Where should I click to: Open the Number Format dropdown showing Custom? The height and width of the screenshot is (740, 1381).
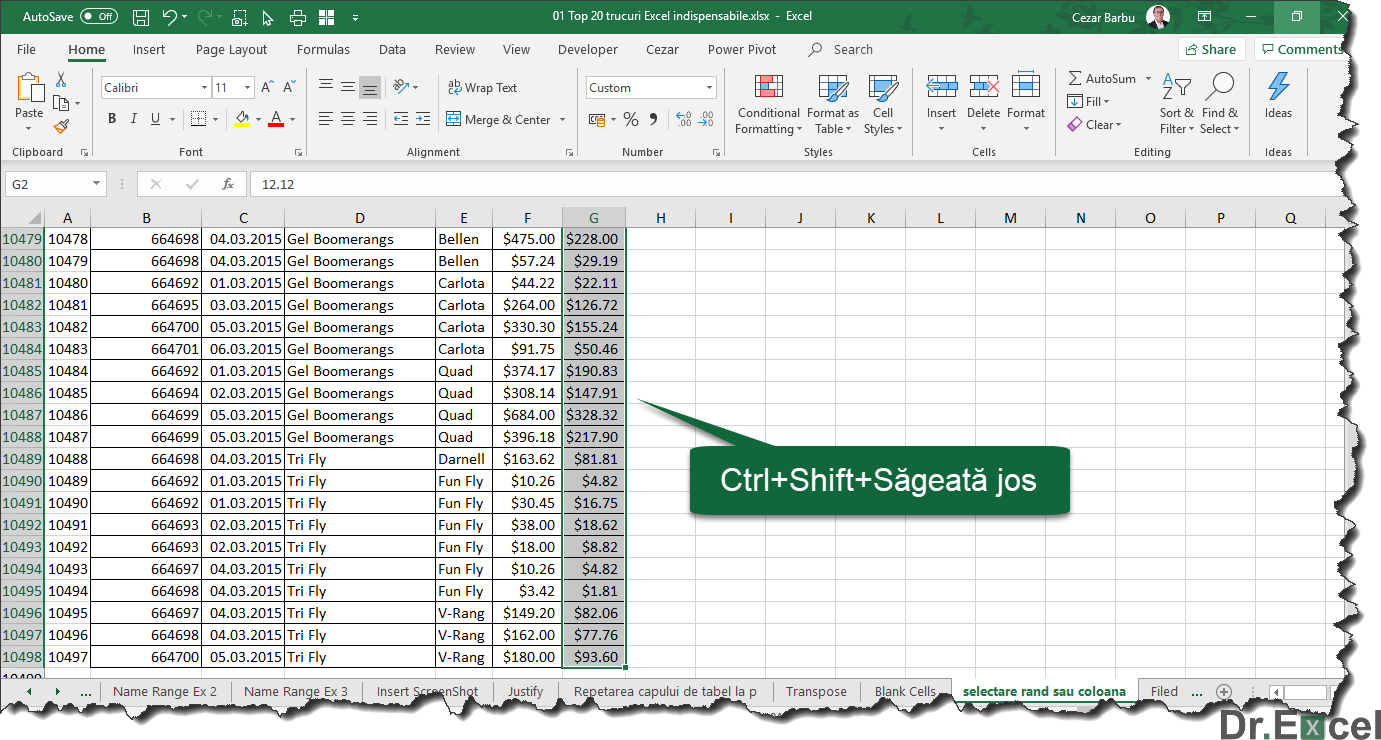(x=650, y=87)
